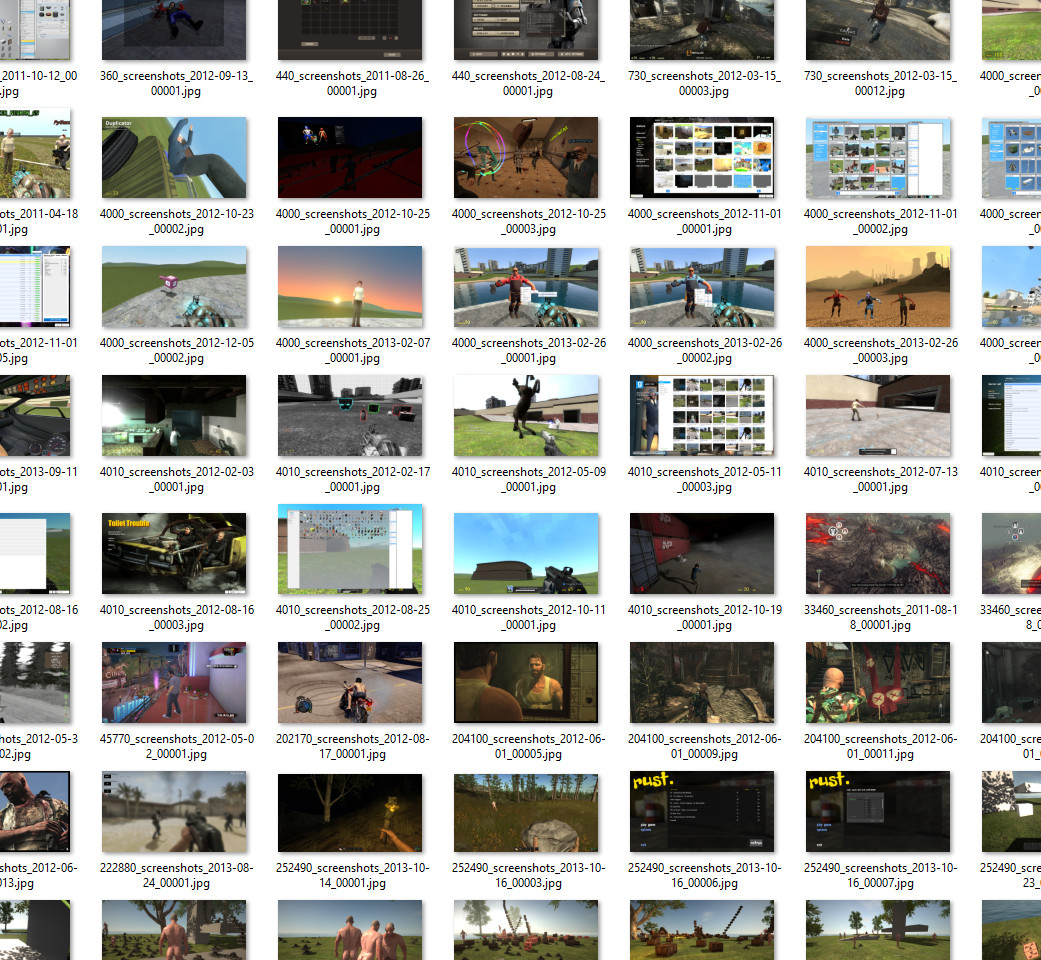Click file name 204100_screenshots_2012-06-01_00005.jpg

coord(528,746)
